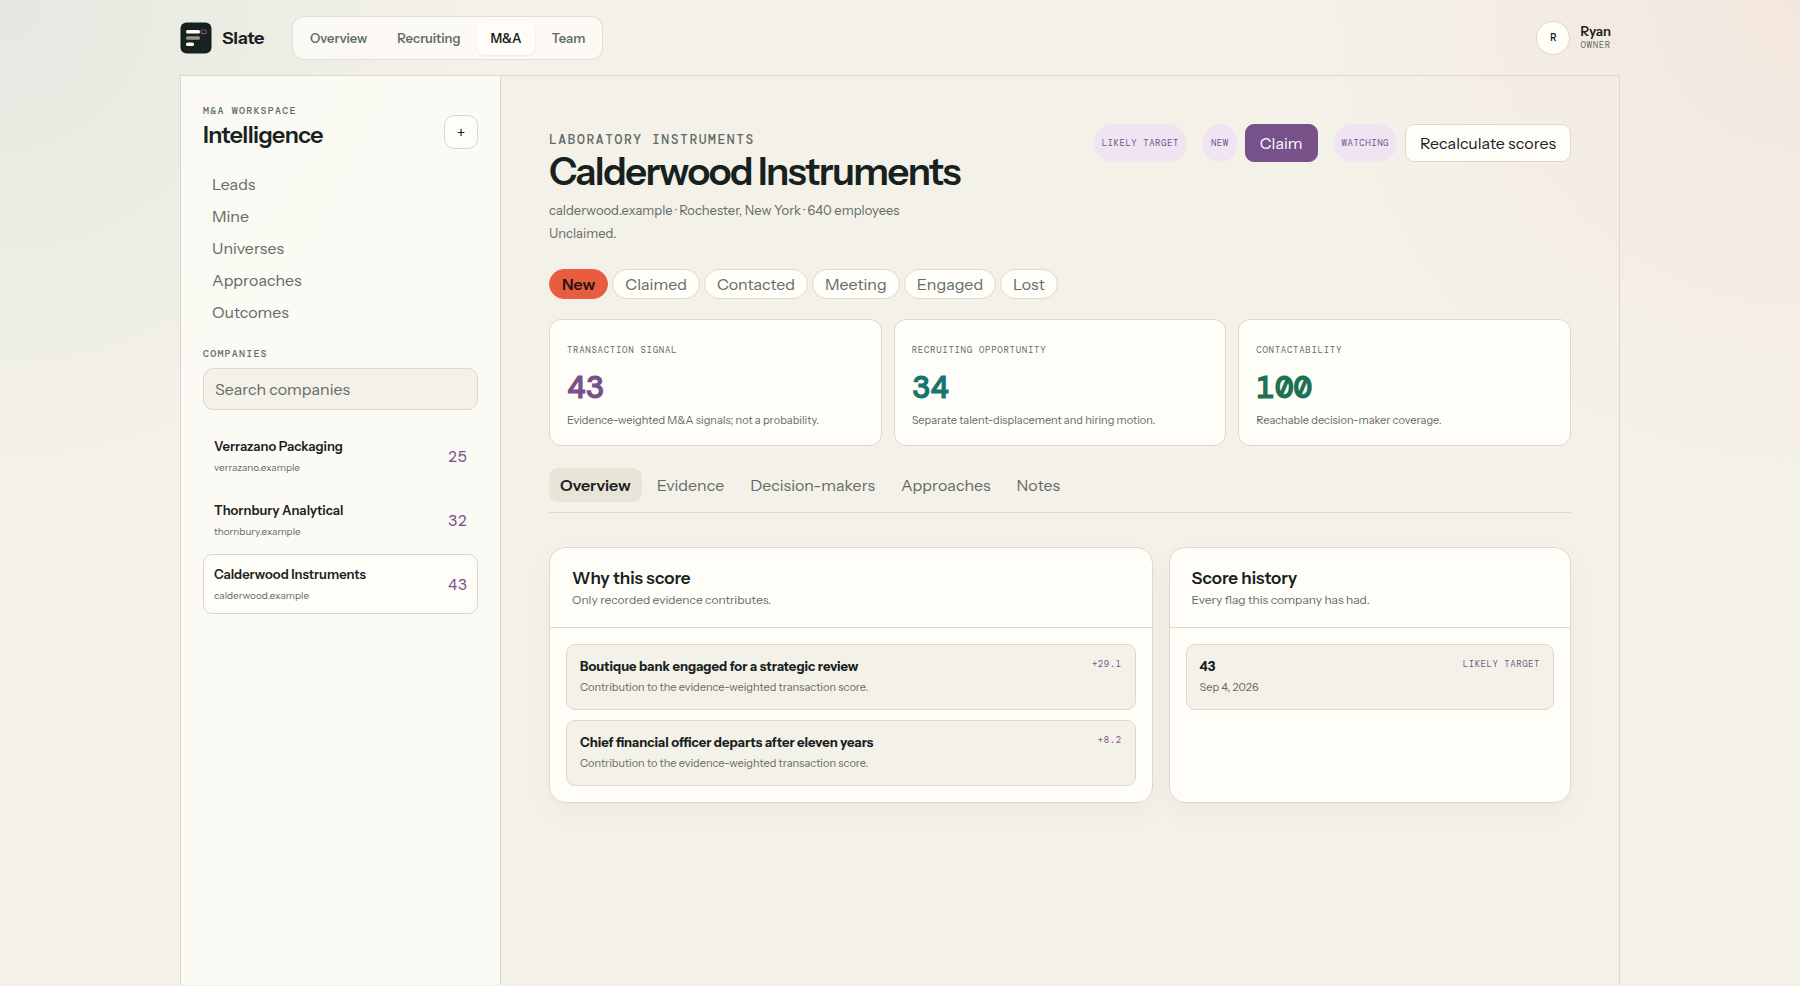Click the Ryan owner name

tap(1595, 32)
